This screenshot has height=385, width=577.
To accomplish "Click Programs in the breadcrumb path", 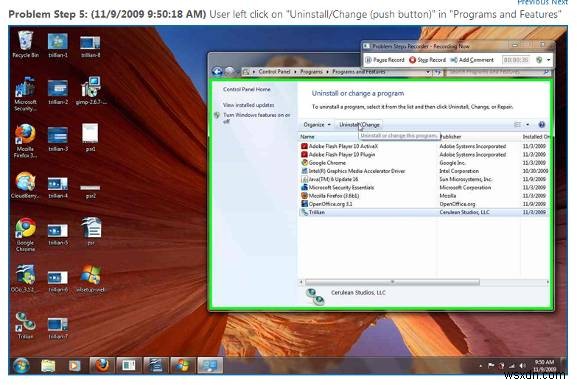I will pyautogui.click(x=311, y=72).
